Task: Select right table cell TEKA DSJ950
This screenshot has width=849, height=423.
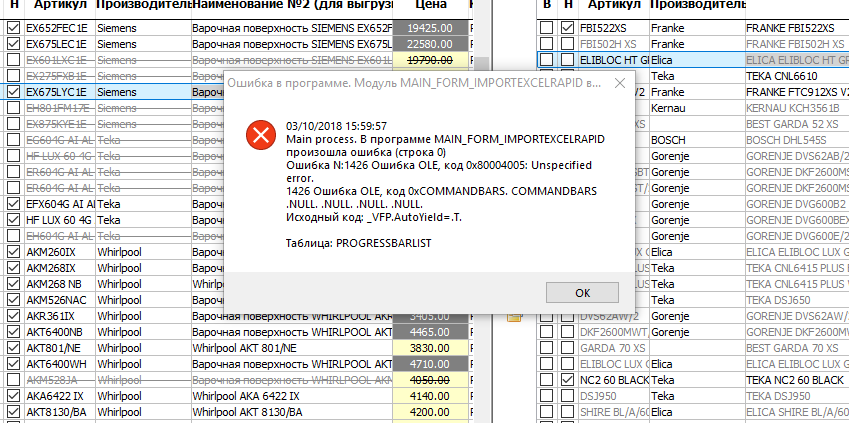Action: coord(796,396)
